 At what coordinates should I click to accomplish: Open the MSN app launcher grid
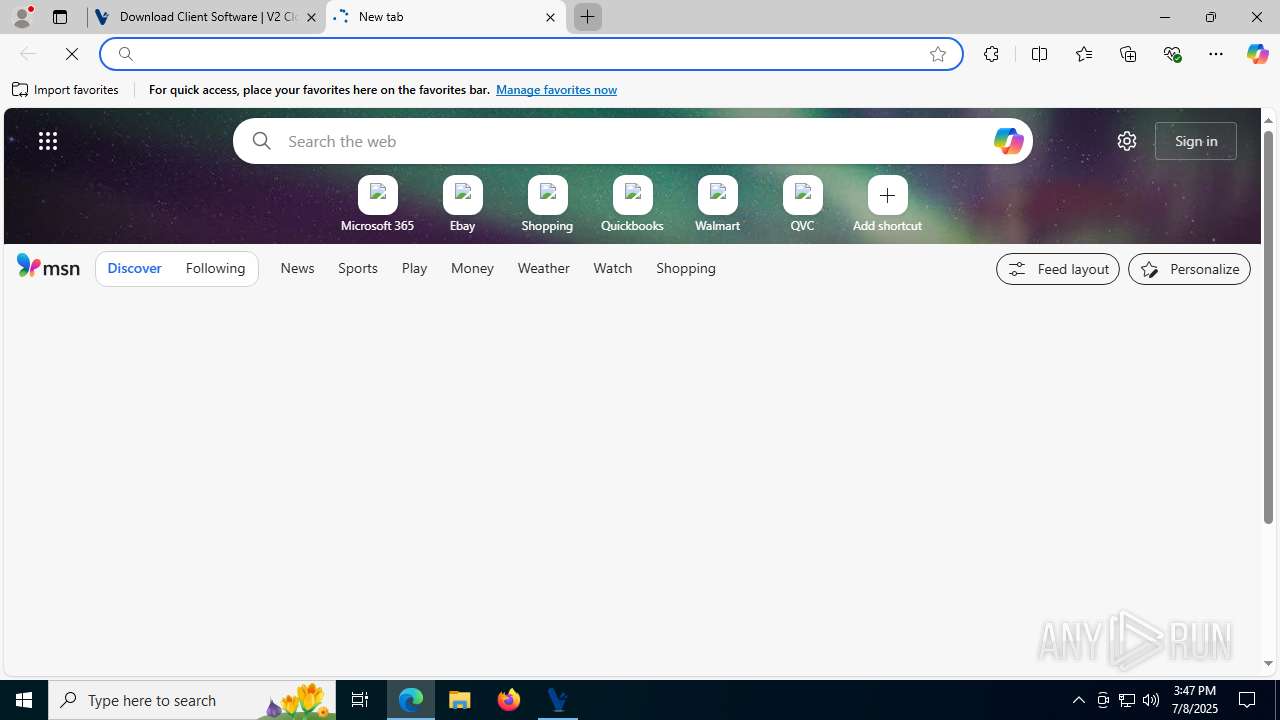point(48,141)
